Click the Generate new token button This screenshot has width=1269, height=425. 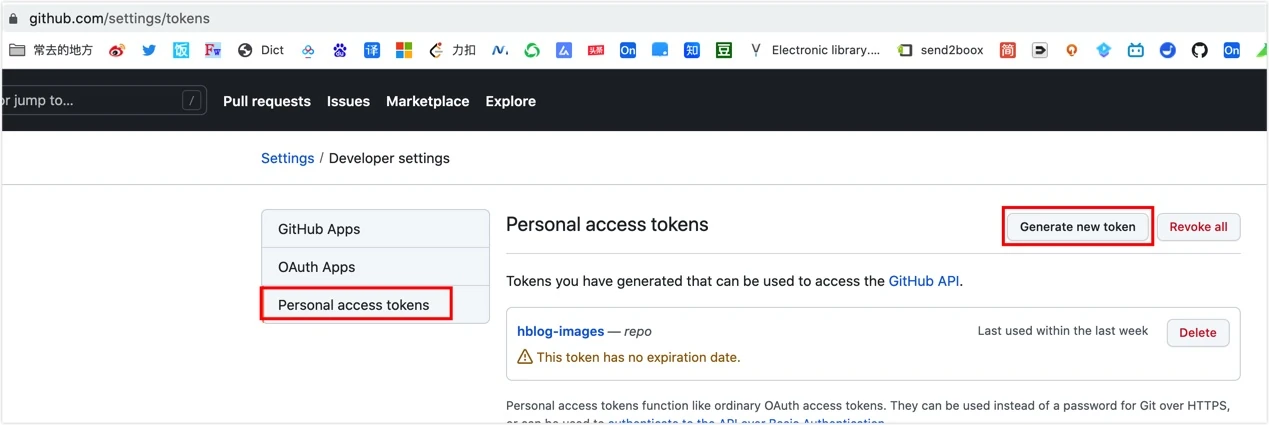pyautogui.click(x=1078, y=227)
